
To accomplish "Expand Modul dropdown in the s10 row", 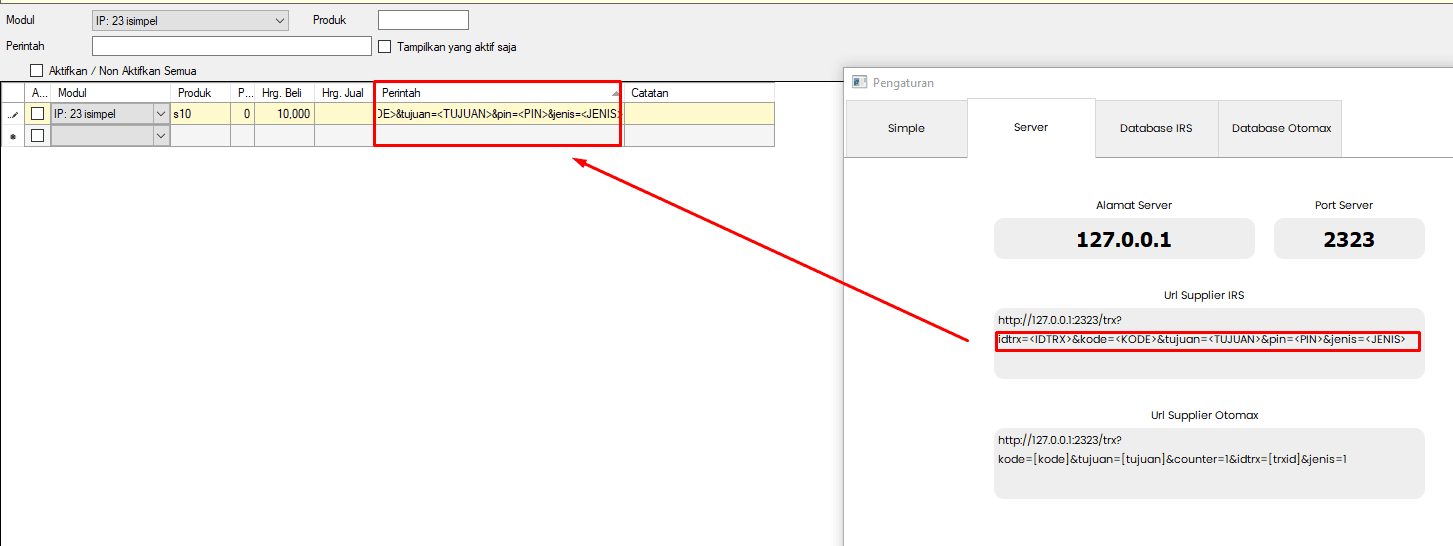I will pyautogui.click(x=161, y=114).
